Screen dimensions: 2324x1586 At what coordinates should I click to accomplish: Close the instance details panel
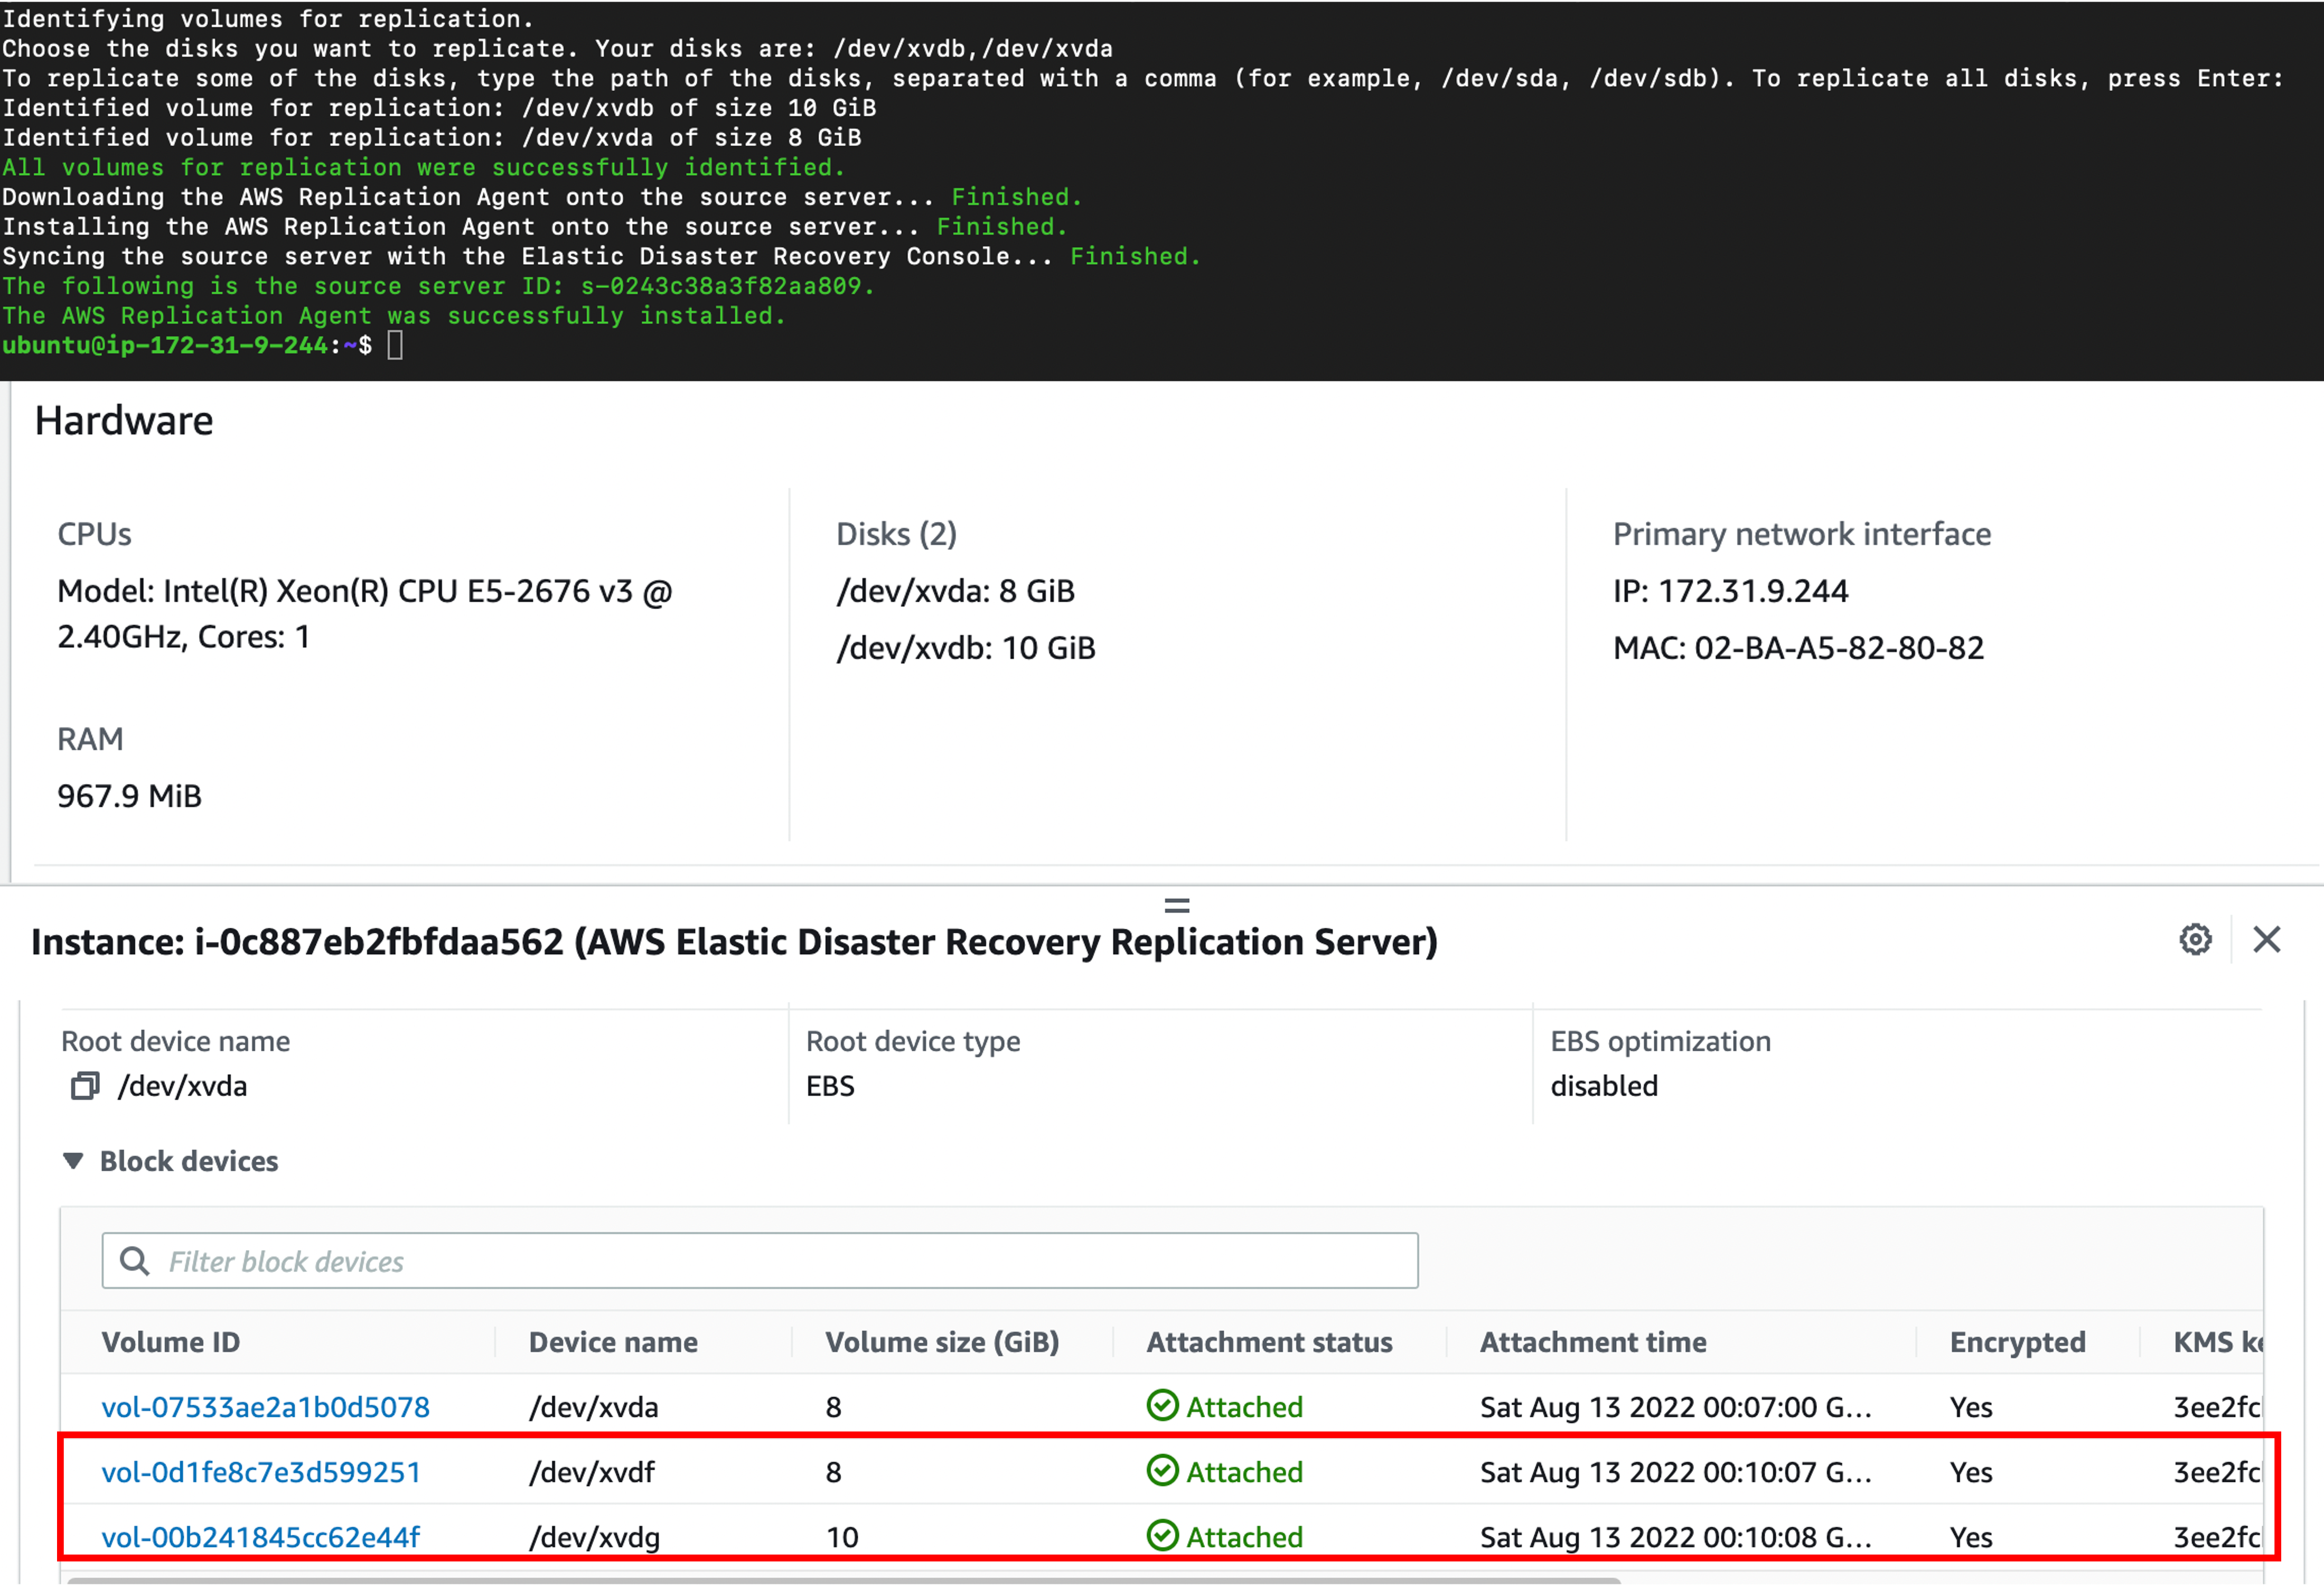click(x=2266, y=940)
